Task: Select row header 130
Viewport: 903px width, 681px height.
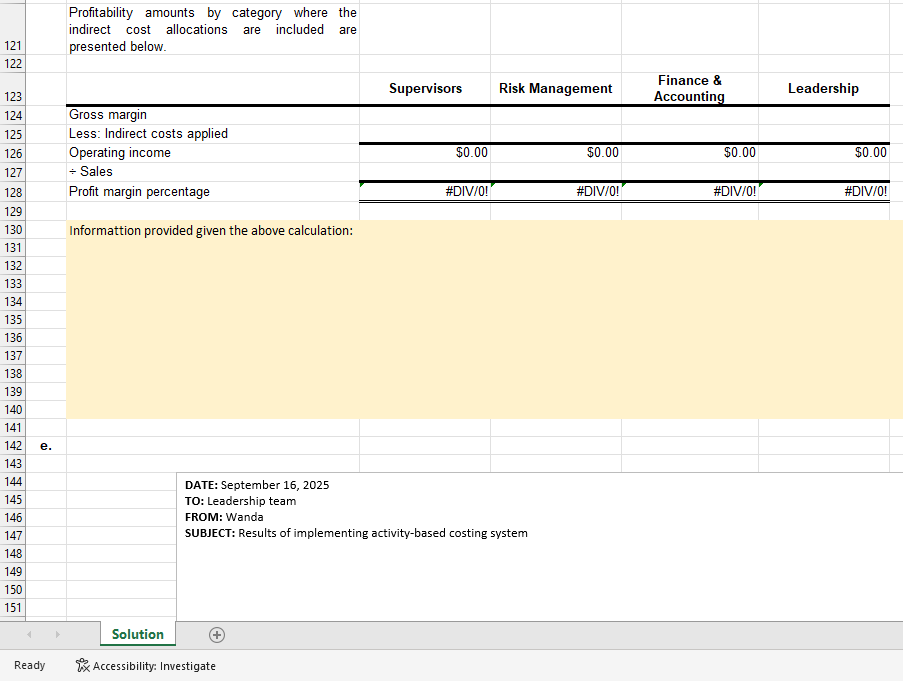Action: tap(13, 230)
